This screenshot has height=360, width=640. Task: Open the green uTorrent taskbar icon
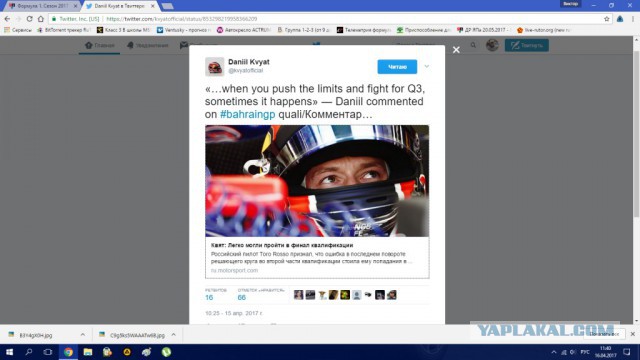[x=166, y=352]
